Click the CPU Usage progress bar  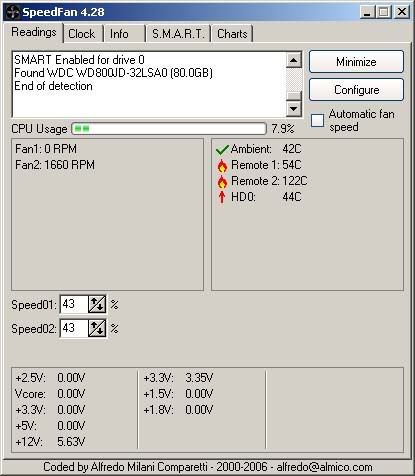tap(169, 129)
